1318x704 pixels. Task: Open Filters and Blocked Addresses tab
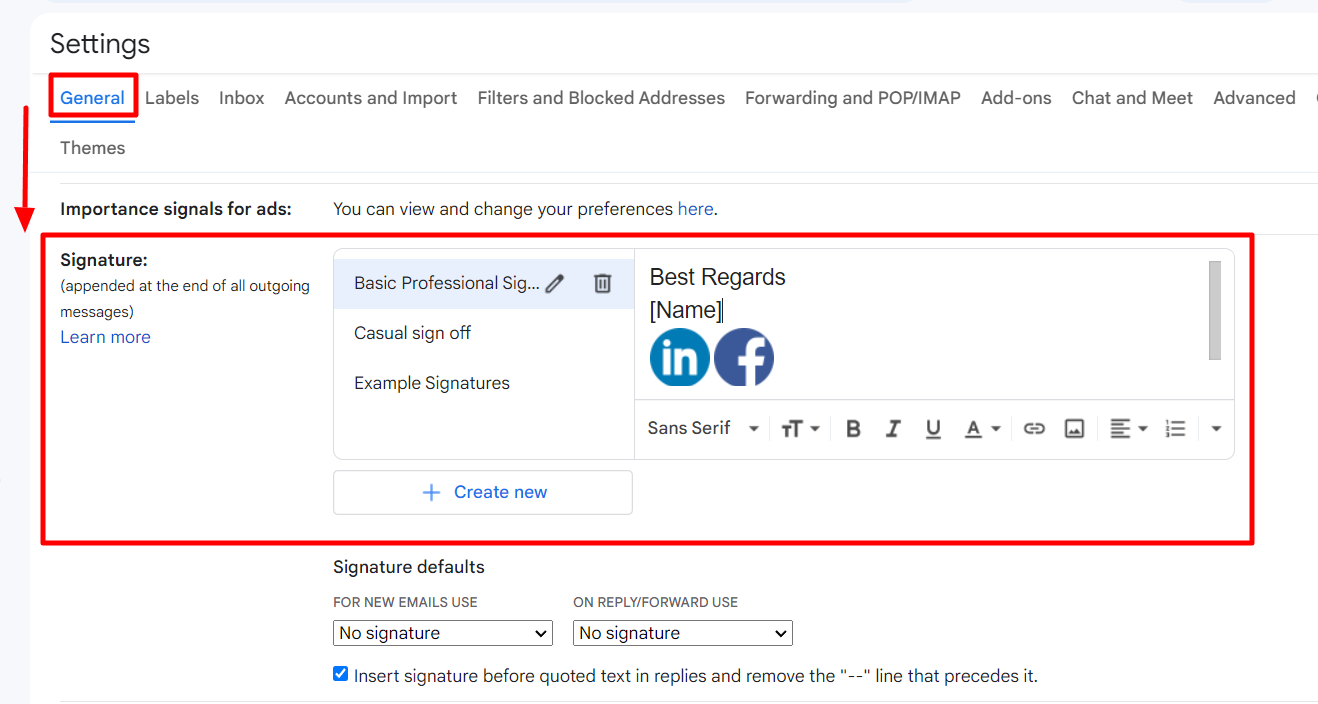601,98
